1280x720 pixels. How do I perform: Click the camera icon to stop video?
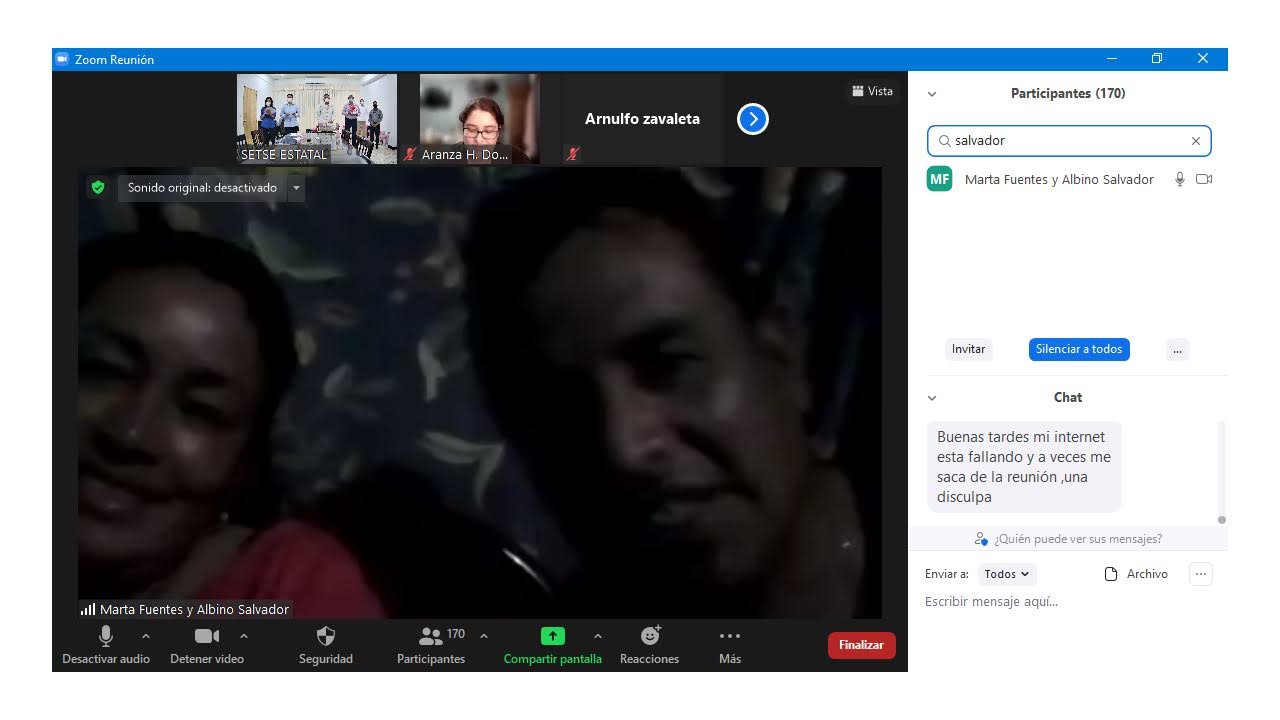207,636
